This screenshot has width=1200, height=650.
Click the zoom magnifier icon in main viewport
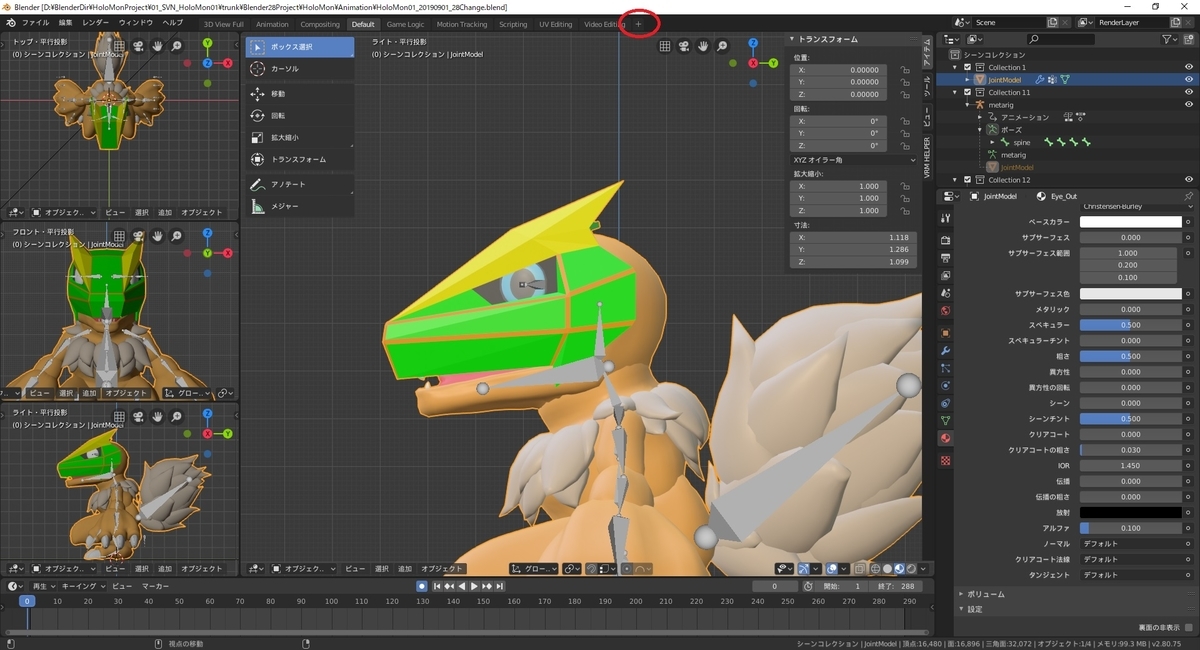722,45
